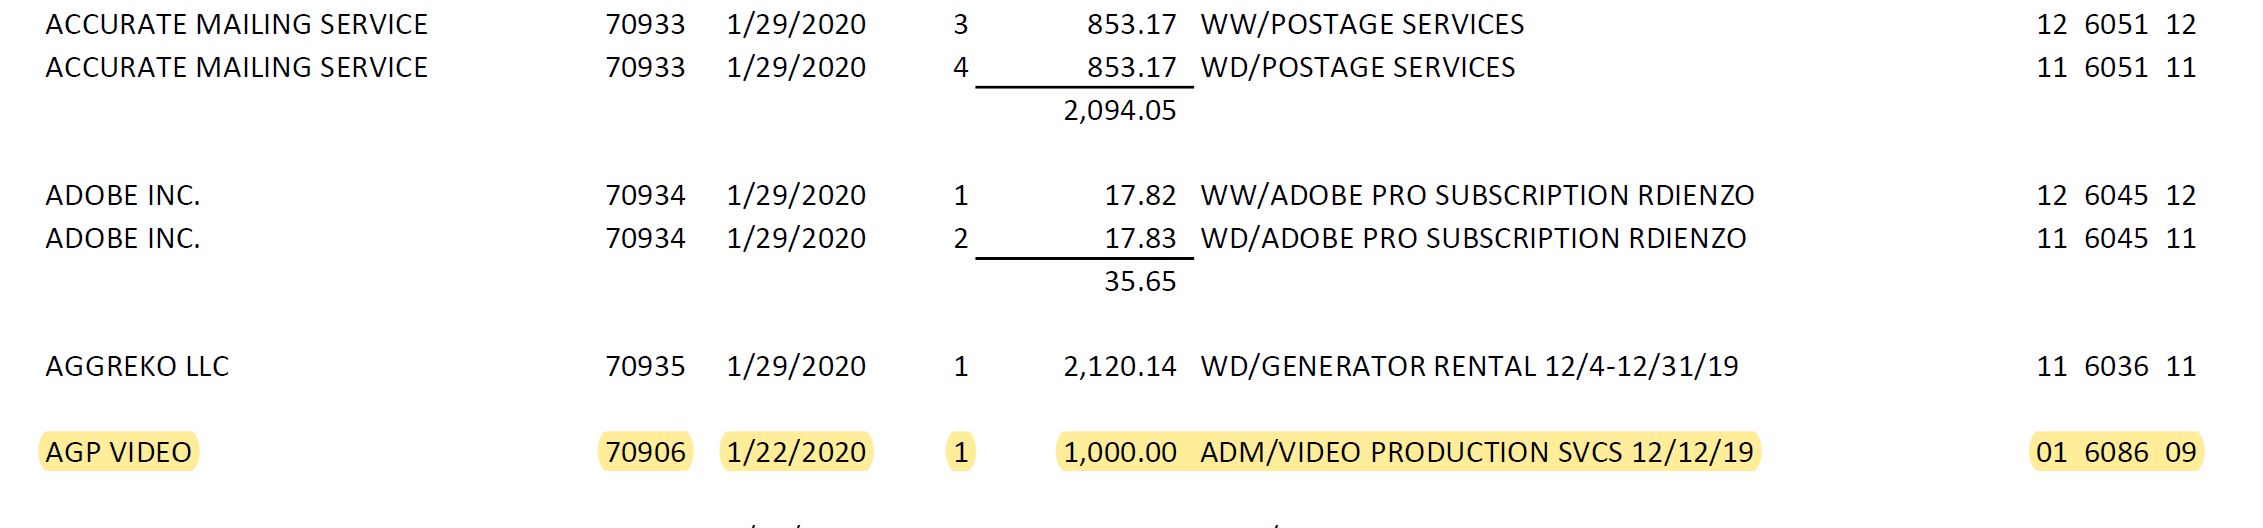Select account code 12 6051 12
Screen dimensions: 2263x528
2116,24
